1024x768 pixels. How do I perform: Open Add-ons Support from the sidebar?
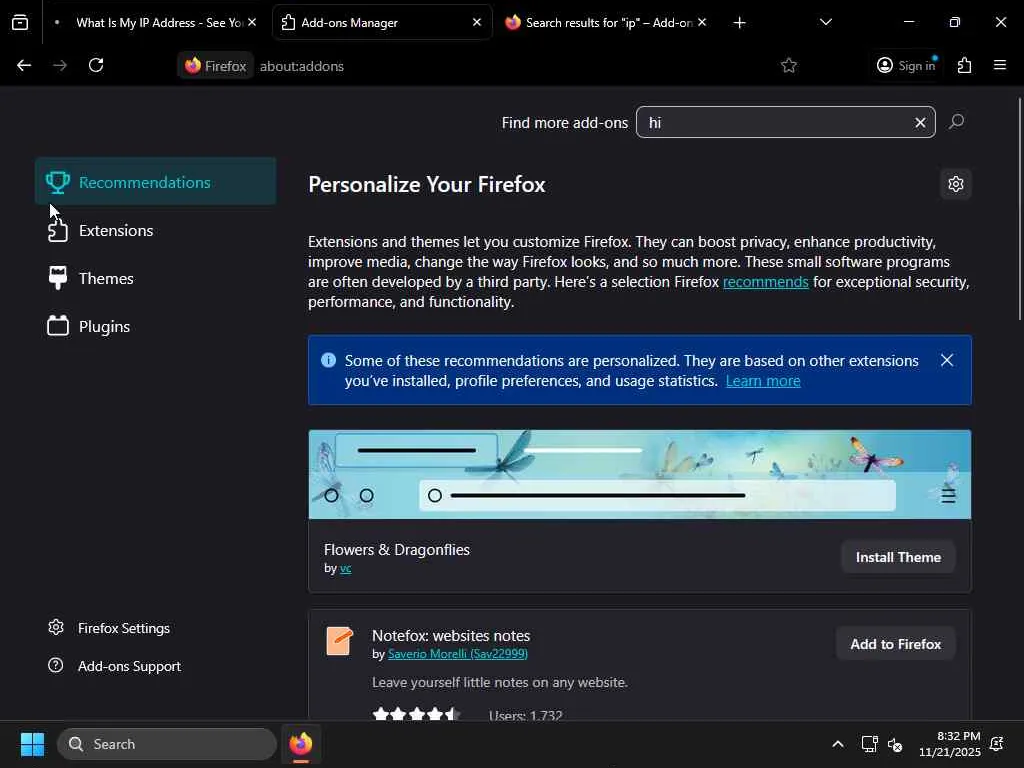point(114,666)
